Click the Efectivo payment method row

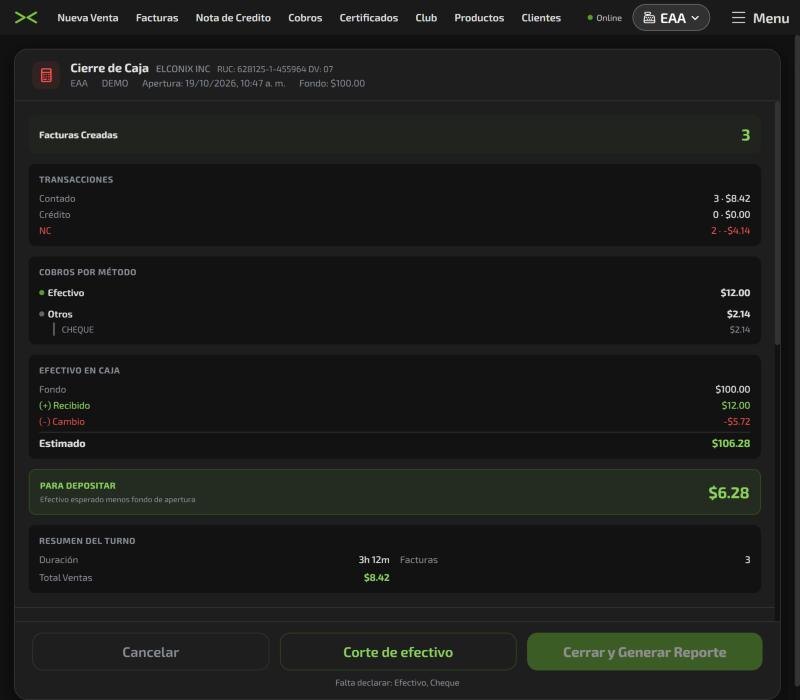pos(394,293)
